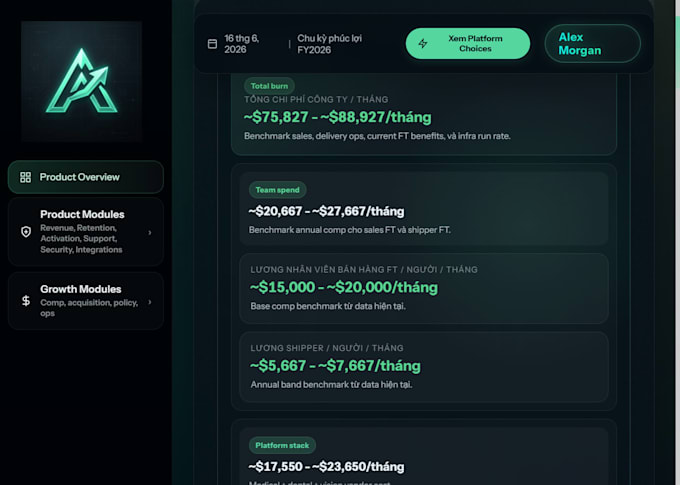This screenshot has width=680, height=485.
Task: Click Benchmark sales, delivery ops description
Action: (377, 136)
